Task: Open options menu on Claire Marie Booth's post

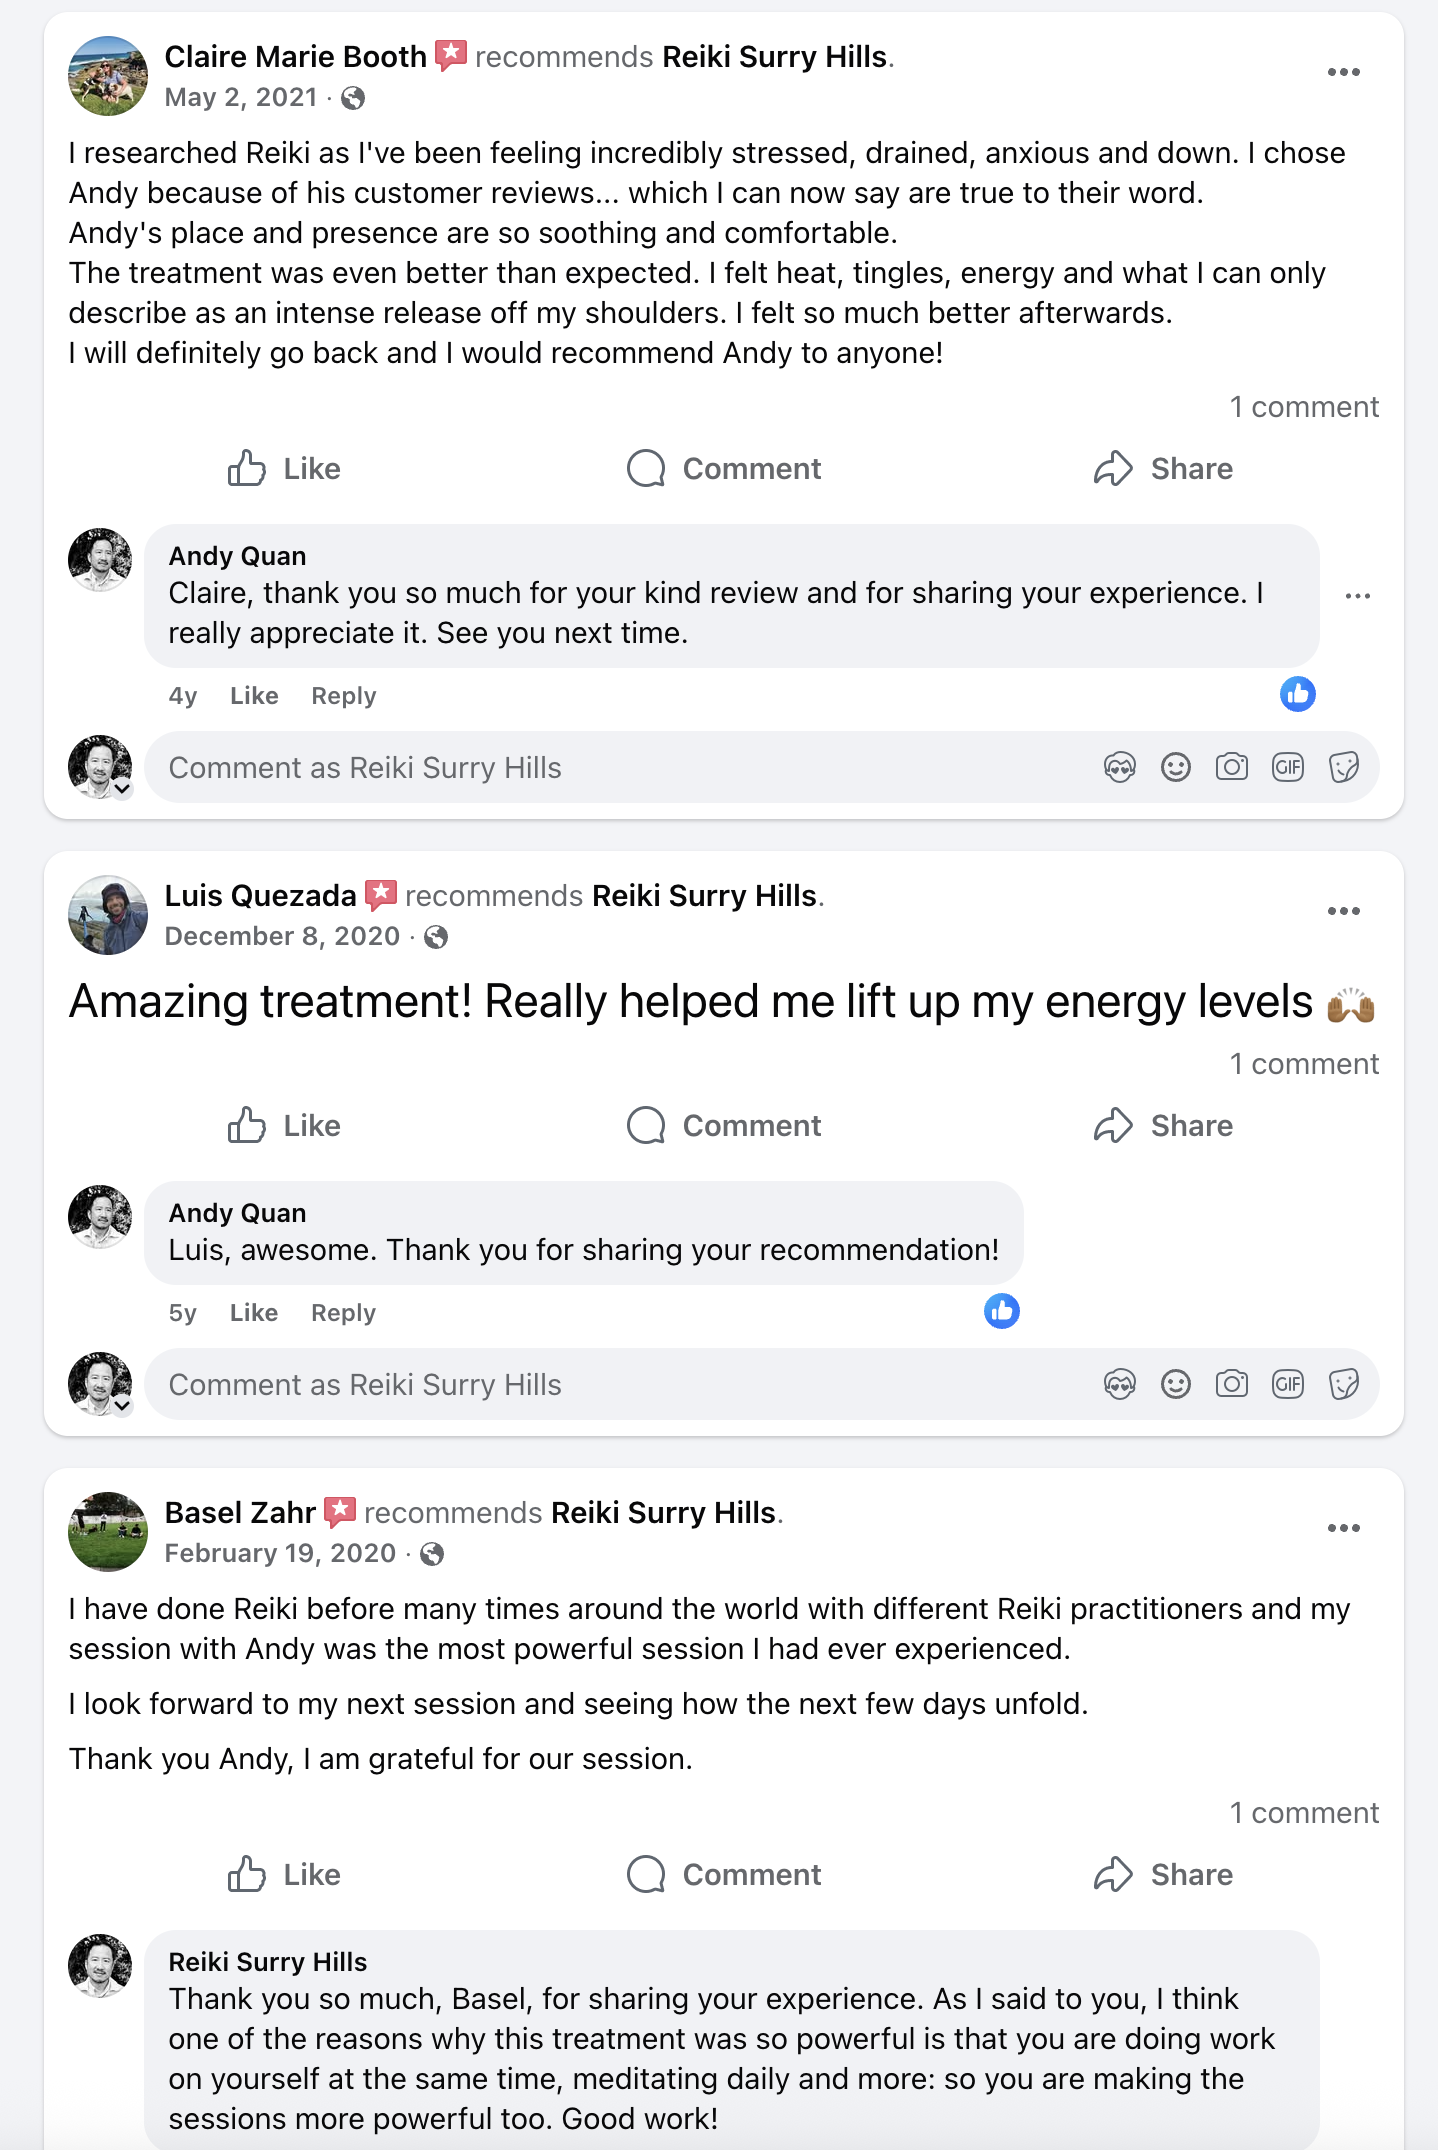Action: tap(1343, 72)
